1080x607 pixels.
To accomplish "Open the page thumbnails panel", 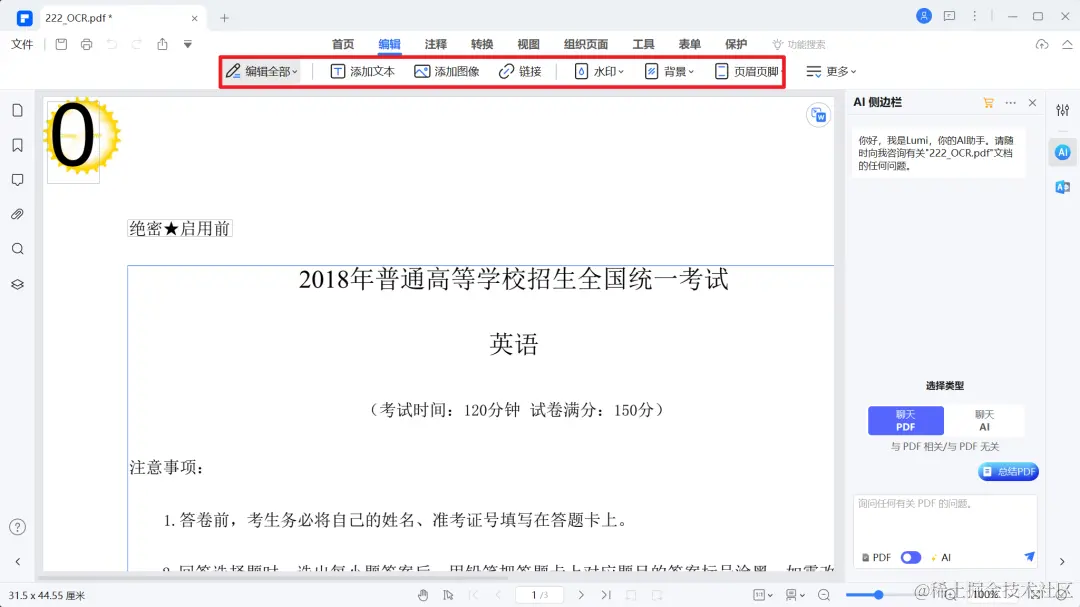I will 17,110.
